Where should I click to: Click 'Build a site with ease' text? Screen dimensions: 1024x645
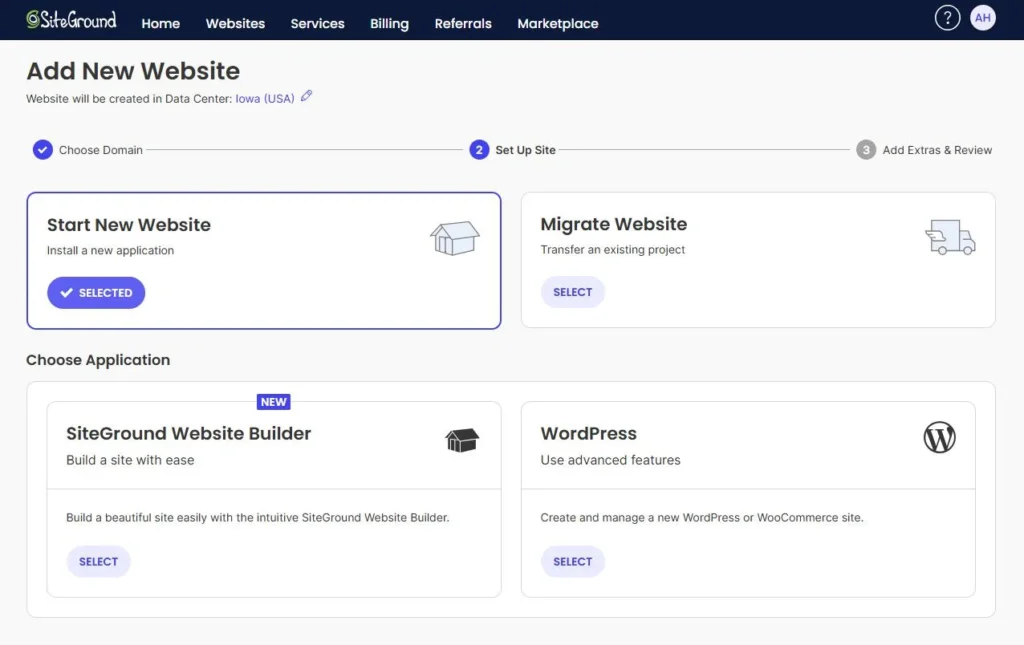tap(130, 460)
